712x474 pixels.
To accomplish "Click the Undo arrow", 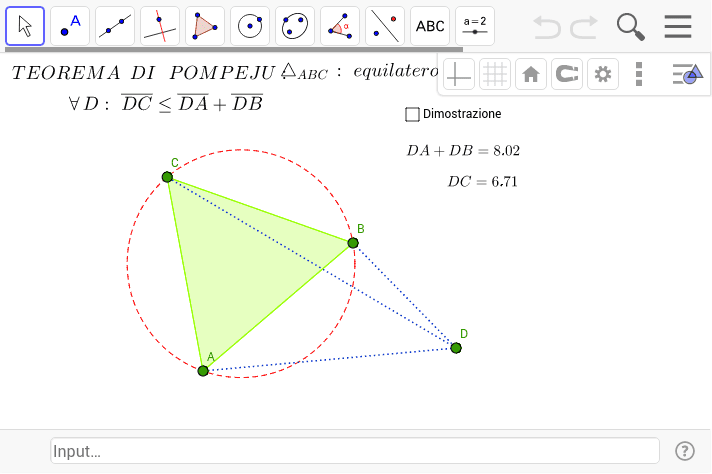I will pyautogui.click(x=547, y=27).
